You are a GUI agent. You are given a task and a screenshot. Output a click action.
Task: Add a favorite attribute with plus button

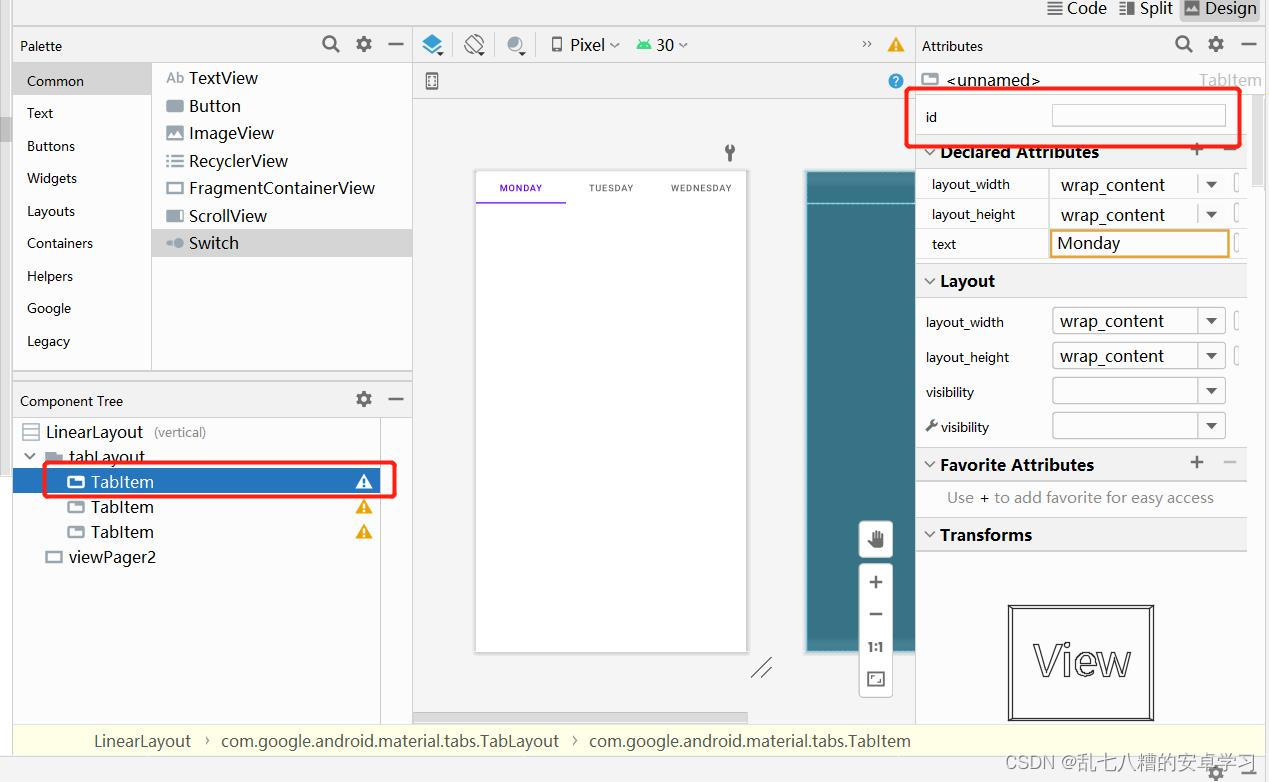coord(1197,464)
